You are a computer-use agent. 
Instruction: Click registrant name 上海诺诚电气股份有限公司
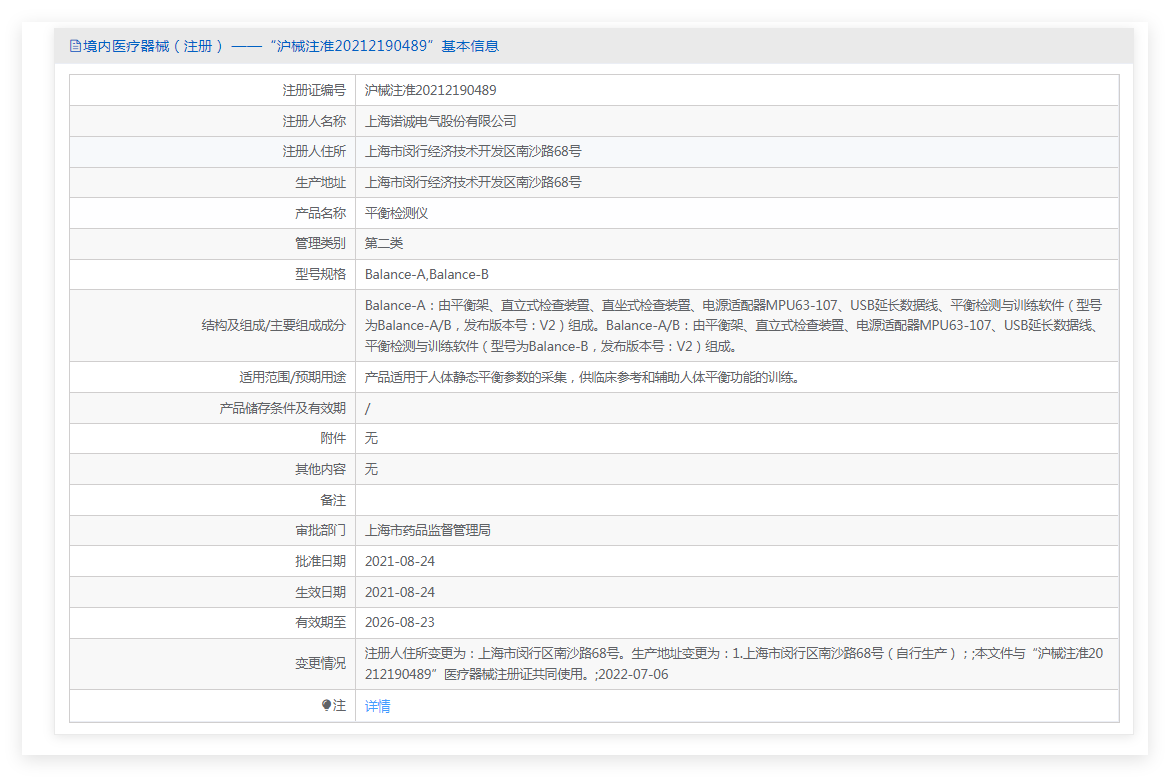(441, 121)
